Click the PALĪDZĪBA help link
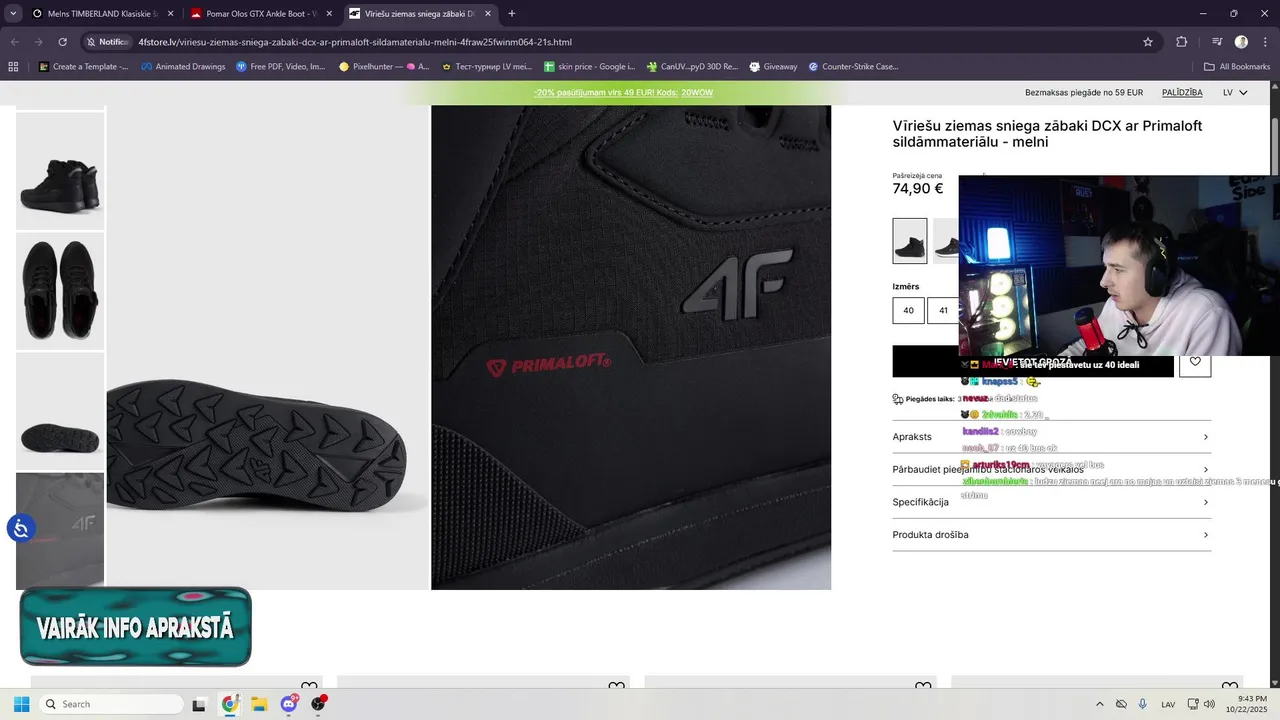 (1182, 92)
